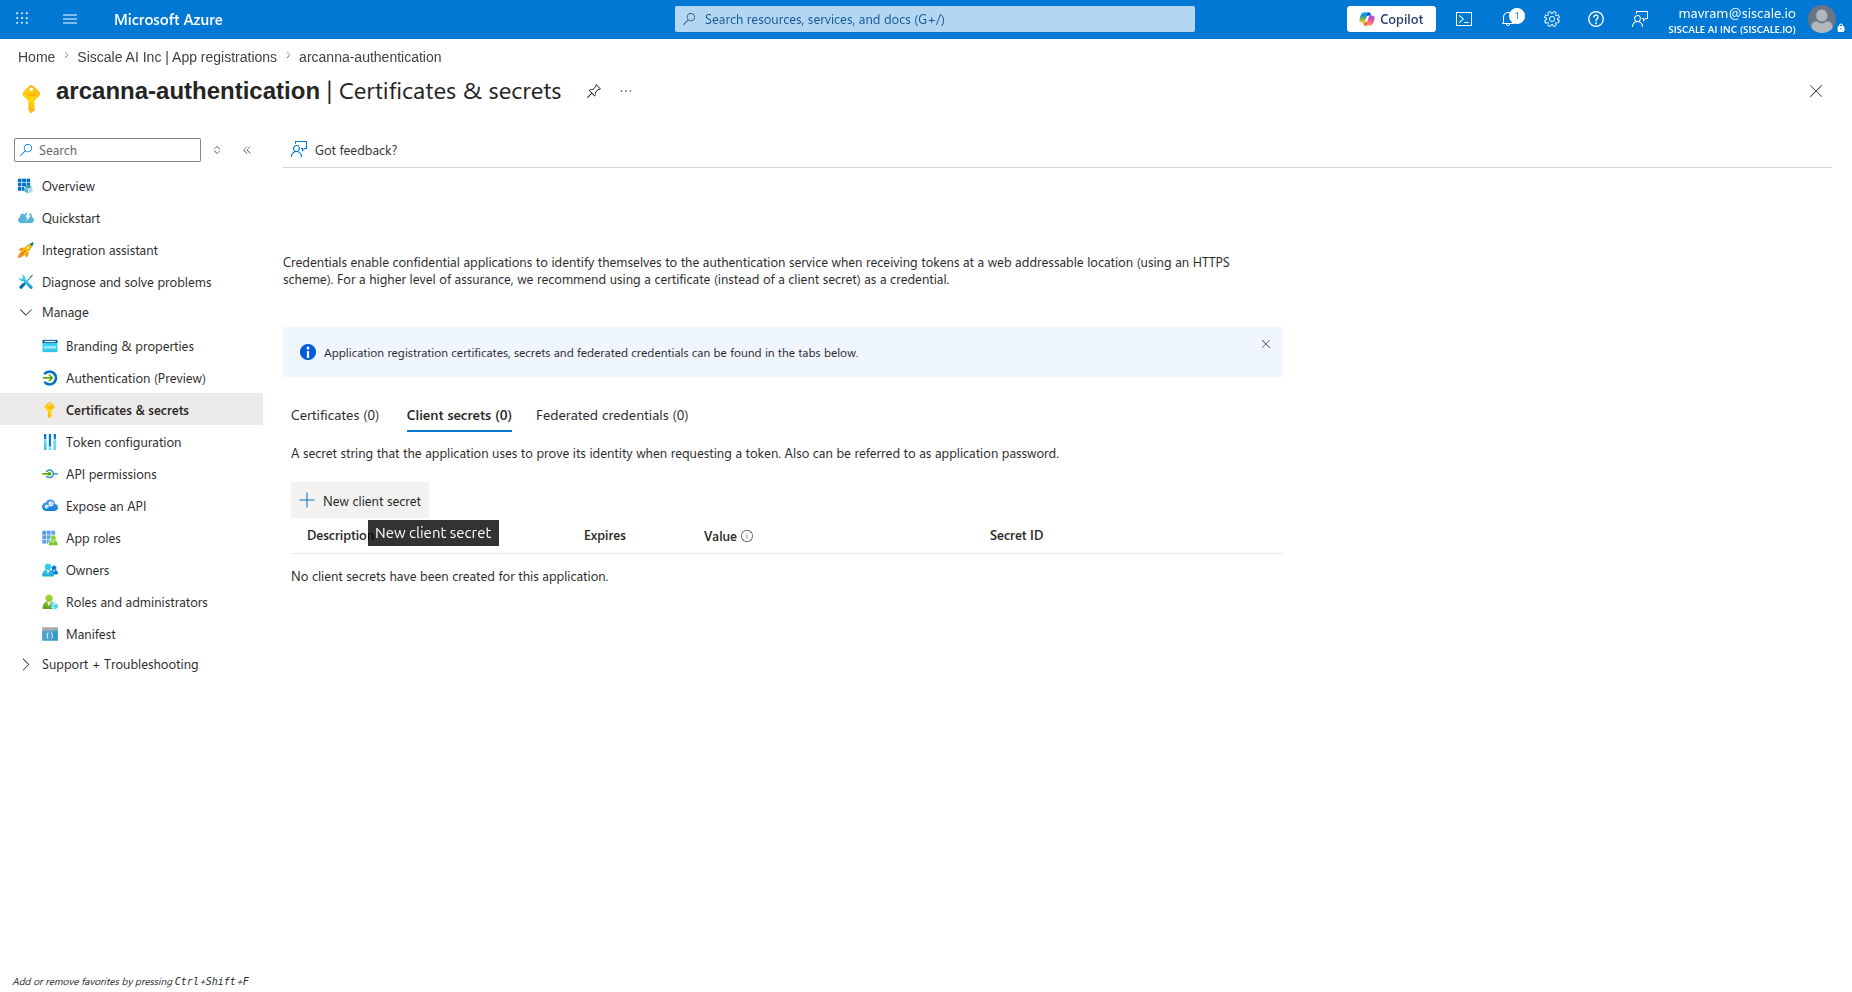Image resolution: width=1852 pixels, height=992 pixels.
Task: Switch to Certificates (0) tab
Action: click(x=335, y=415)
